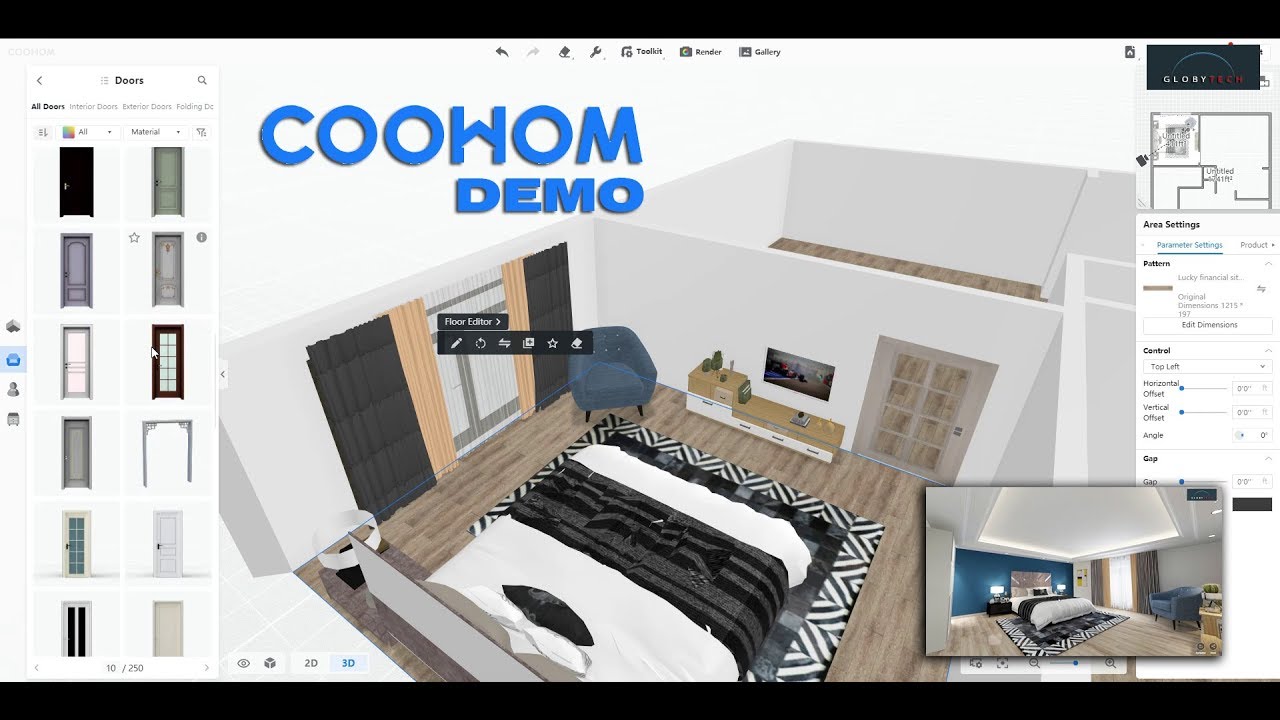Adjust the Horizontal Offset slider
The height and width of the screenshot is (720, 1280).
pyautogui.click(x=1204, y=388)
